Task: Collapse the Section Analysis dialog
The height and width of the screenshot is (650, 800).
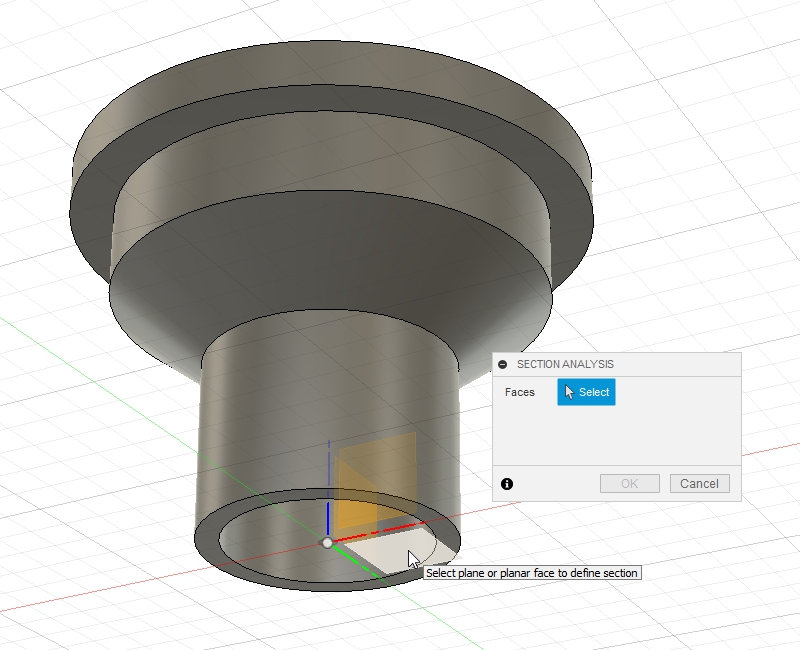Action: pyautogui.click(x=503, y=365)
